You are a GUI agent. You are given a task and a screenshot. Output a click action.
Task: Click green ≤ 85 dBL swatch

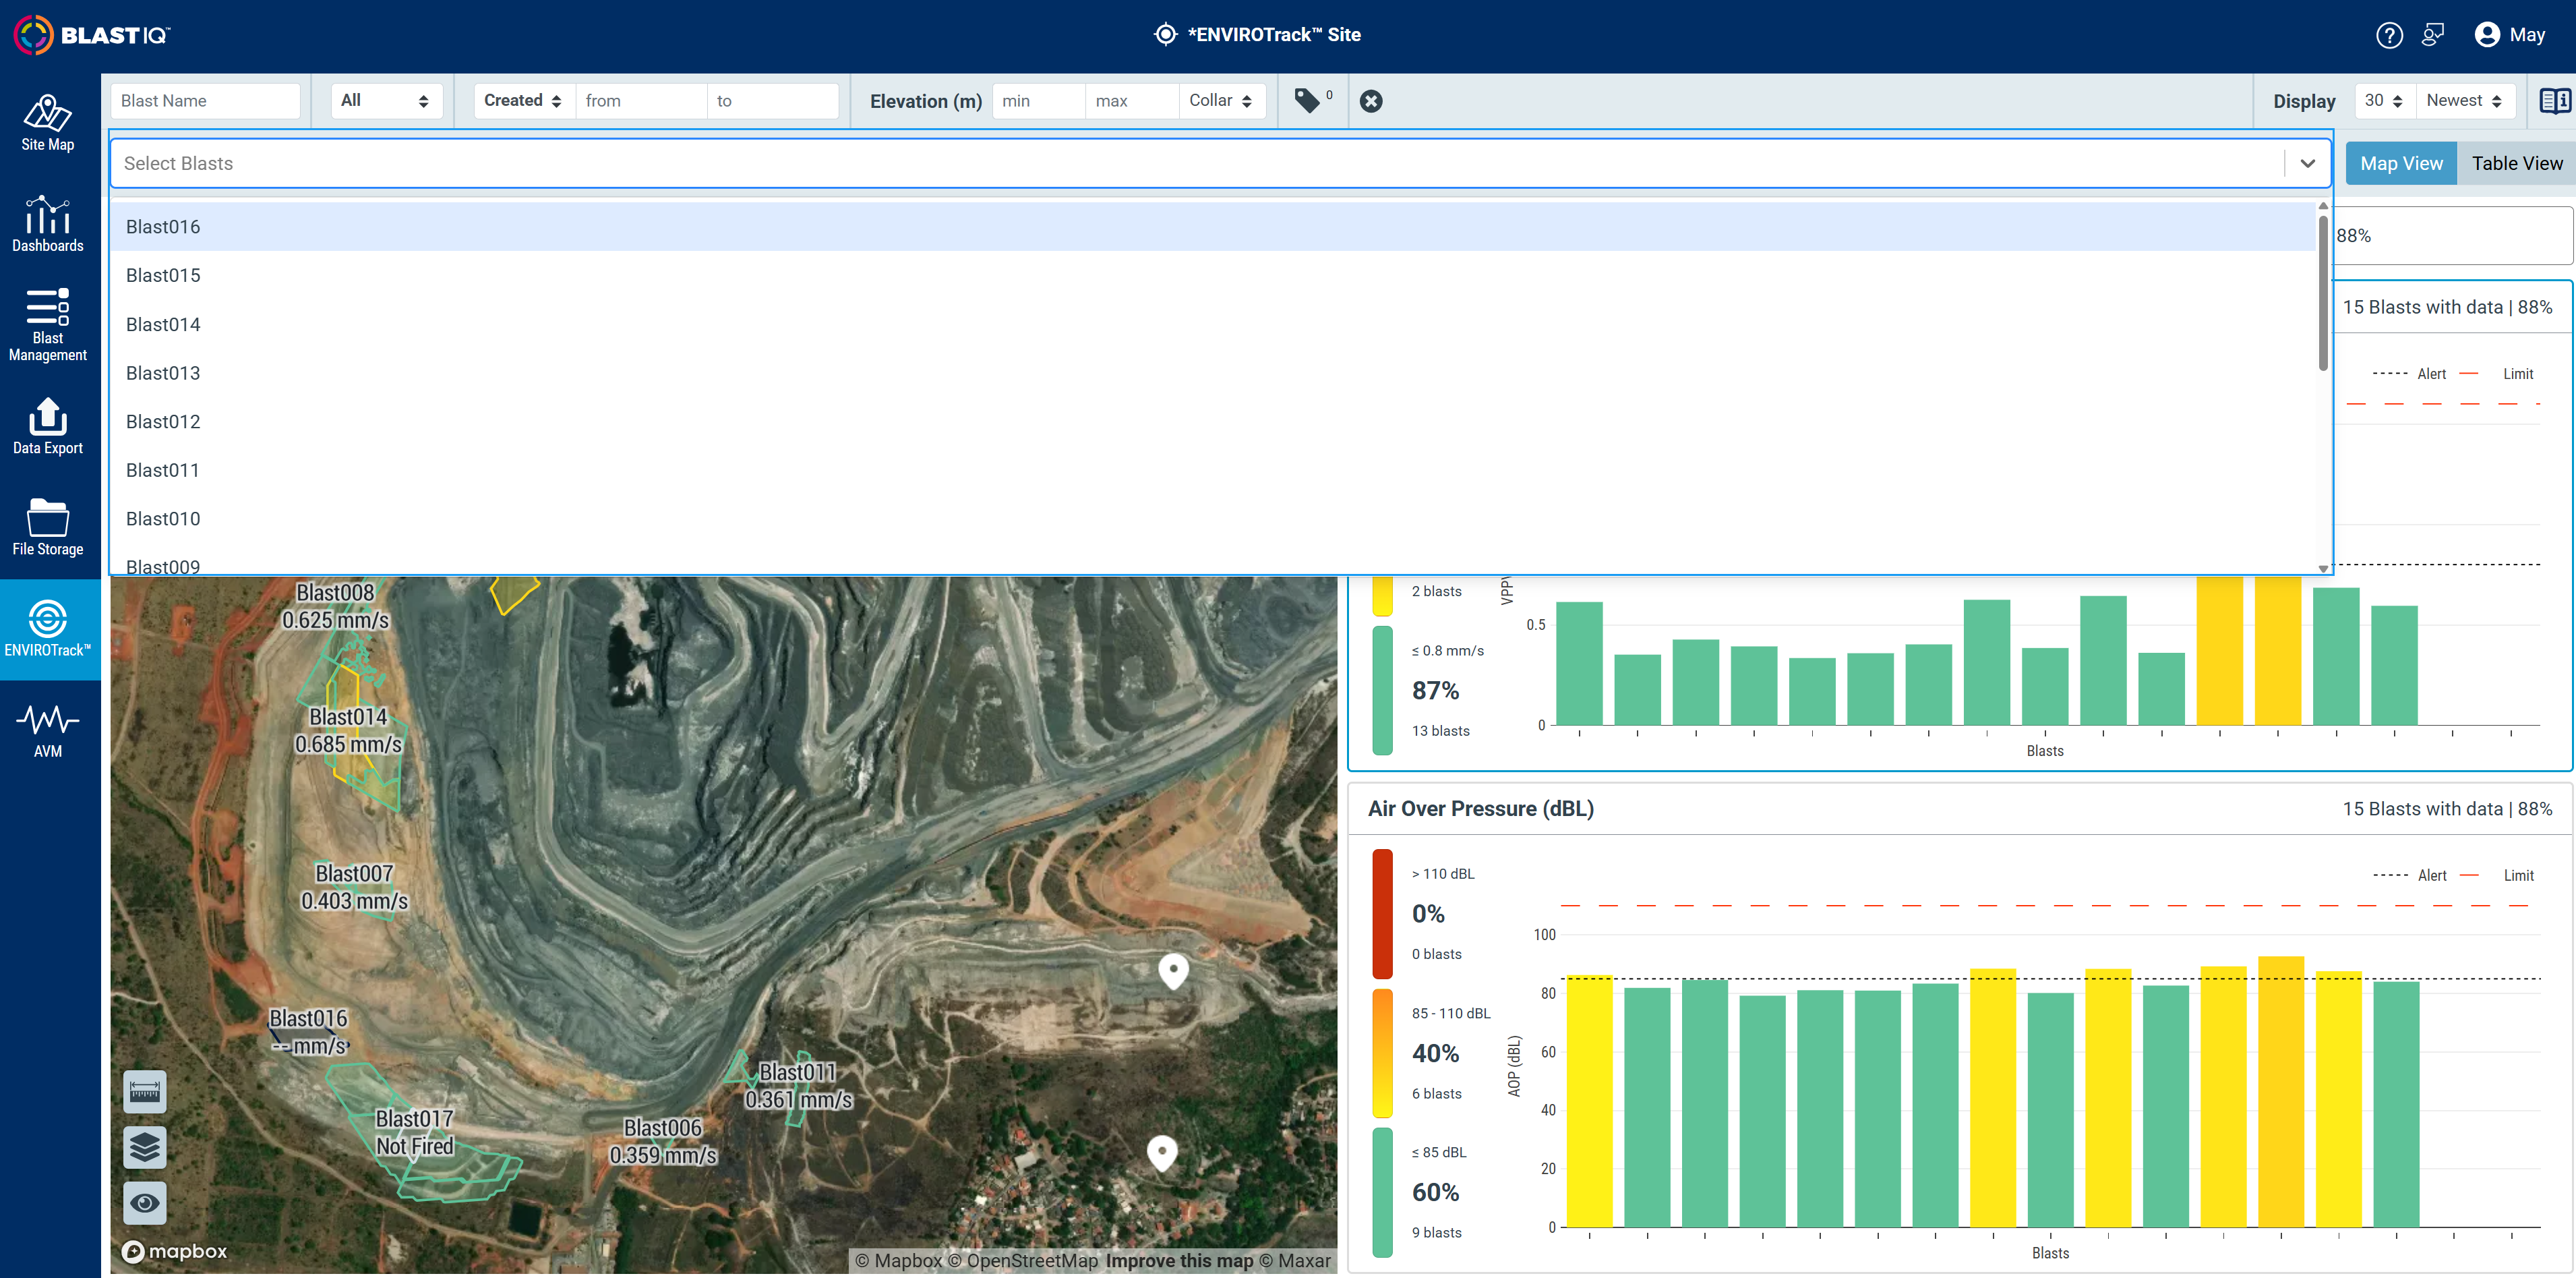pyautogui.click(x=1382, y=1192)
